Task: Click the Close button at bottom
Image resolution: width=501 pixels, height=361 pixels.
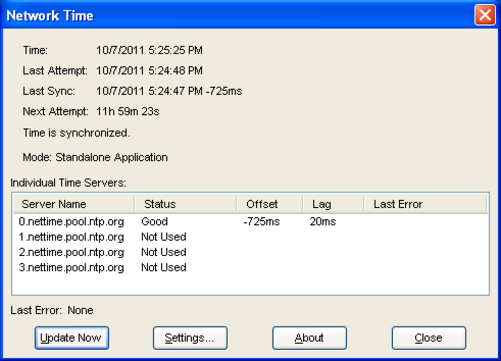Action: click(429, 338)
